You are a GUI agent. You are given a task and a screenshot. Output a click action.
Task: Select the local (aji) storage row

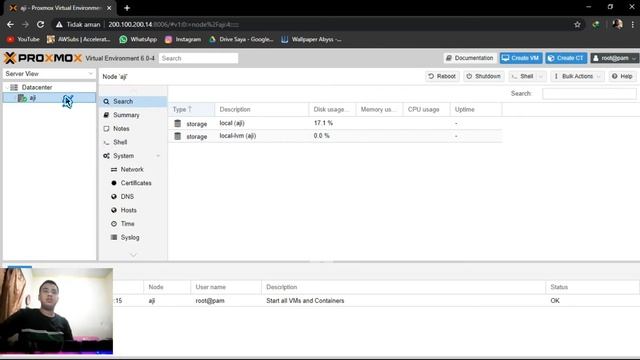tap(335, 123)
